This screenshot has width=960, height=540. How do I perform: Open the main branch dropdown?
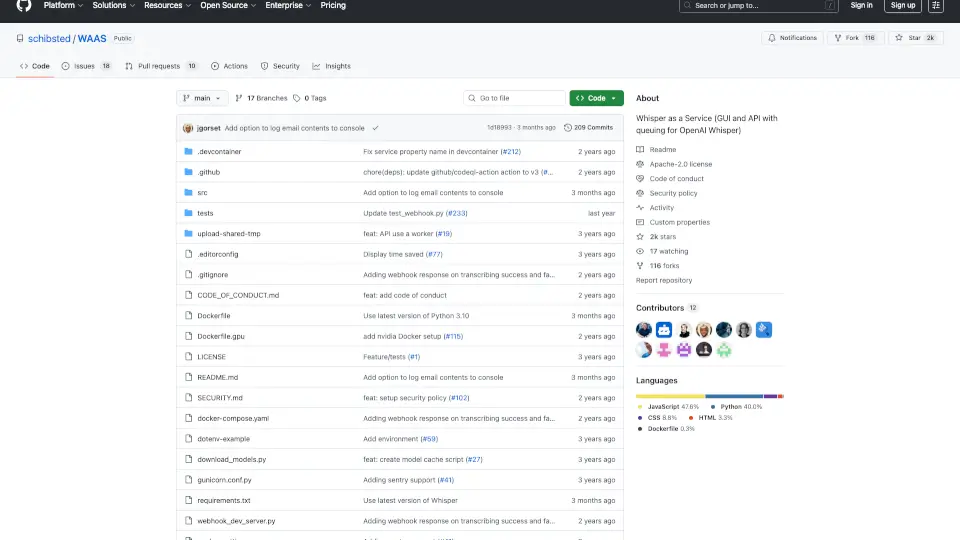(202, 98)
